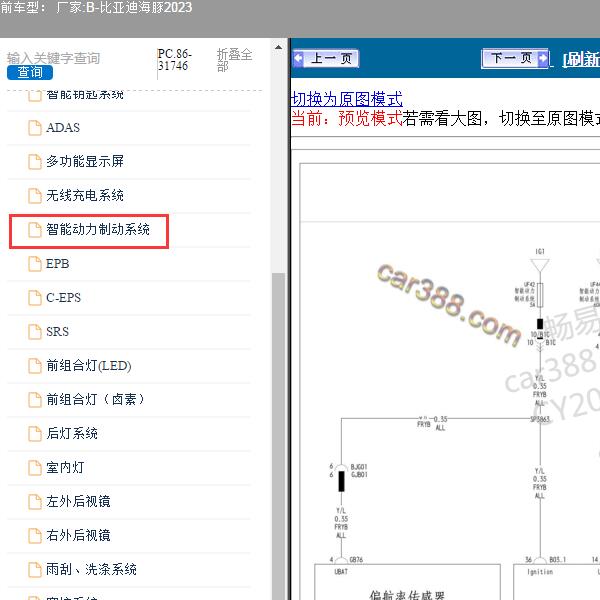Screen dimensions: 600x600
Task: Open the ADAS wiring diagram entry
Action: tap(63, 128)
